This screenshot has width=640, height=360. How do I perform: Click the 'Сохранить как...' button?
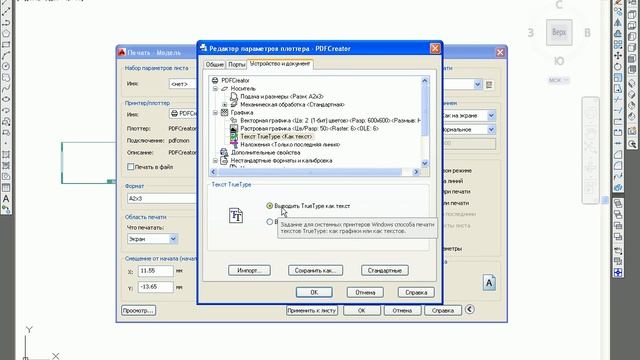(316, 271)
